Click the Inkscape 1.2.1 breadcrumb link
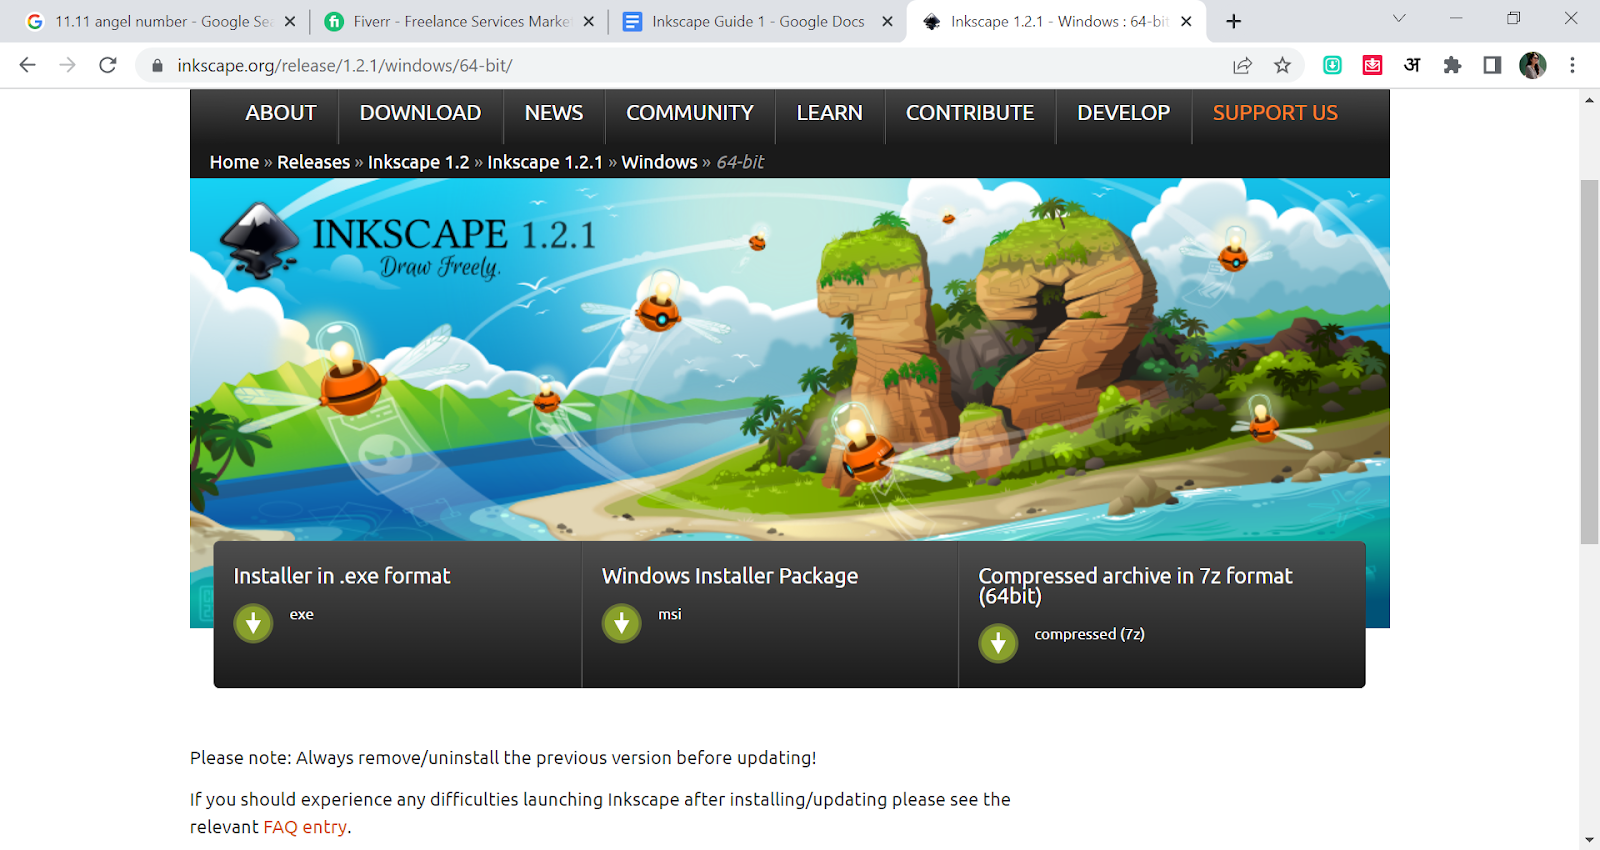This screenshot has width=1600, height=850. click(x=545, y=162)
